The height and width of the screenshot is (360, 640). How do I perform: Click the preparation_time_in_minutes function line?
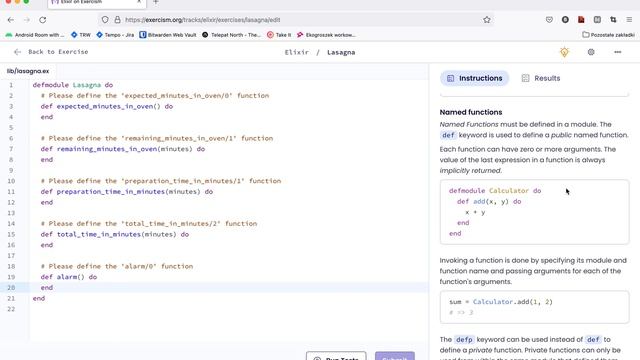click(127, 191)
